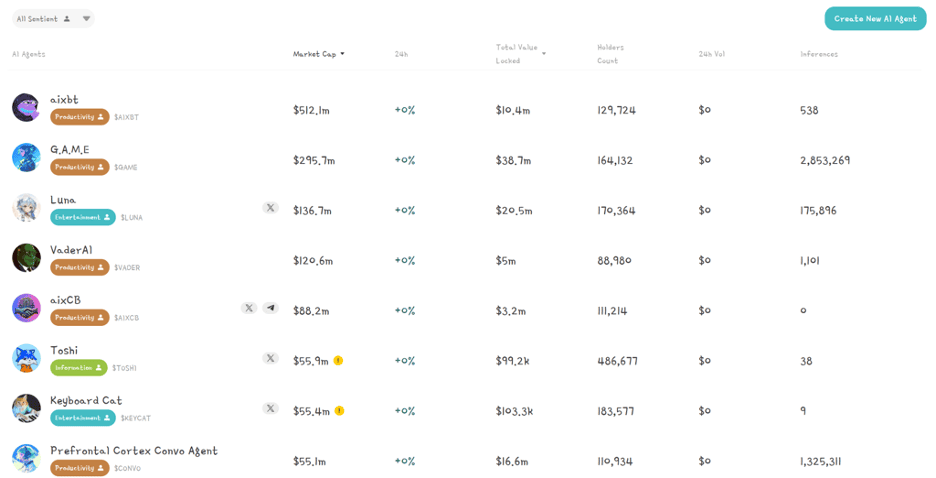Click the VaderAI avatar icon
936x478 pixels.
[26, 258]
